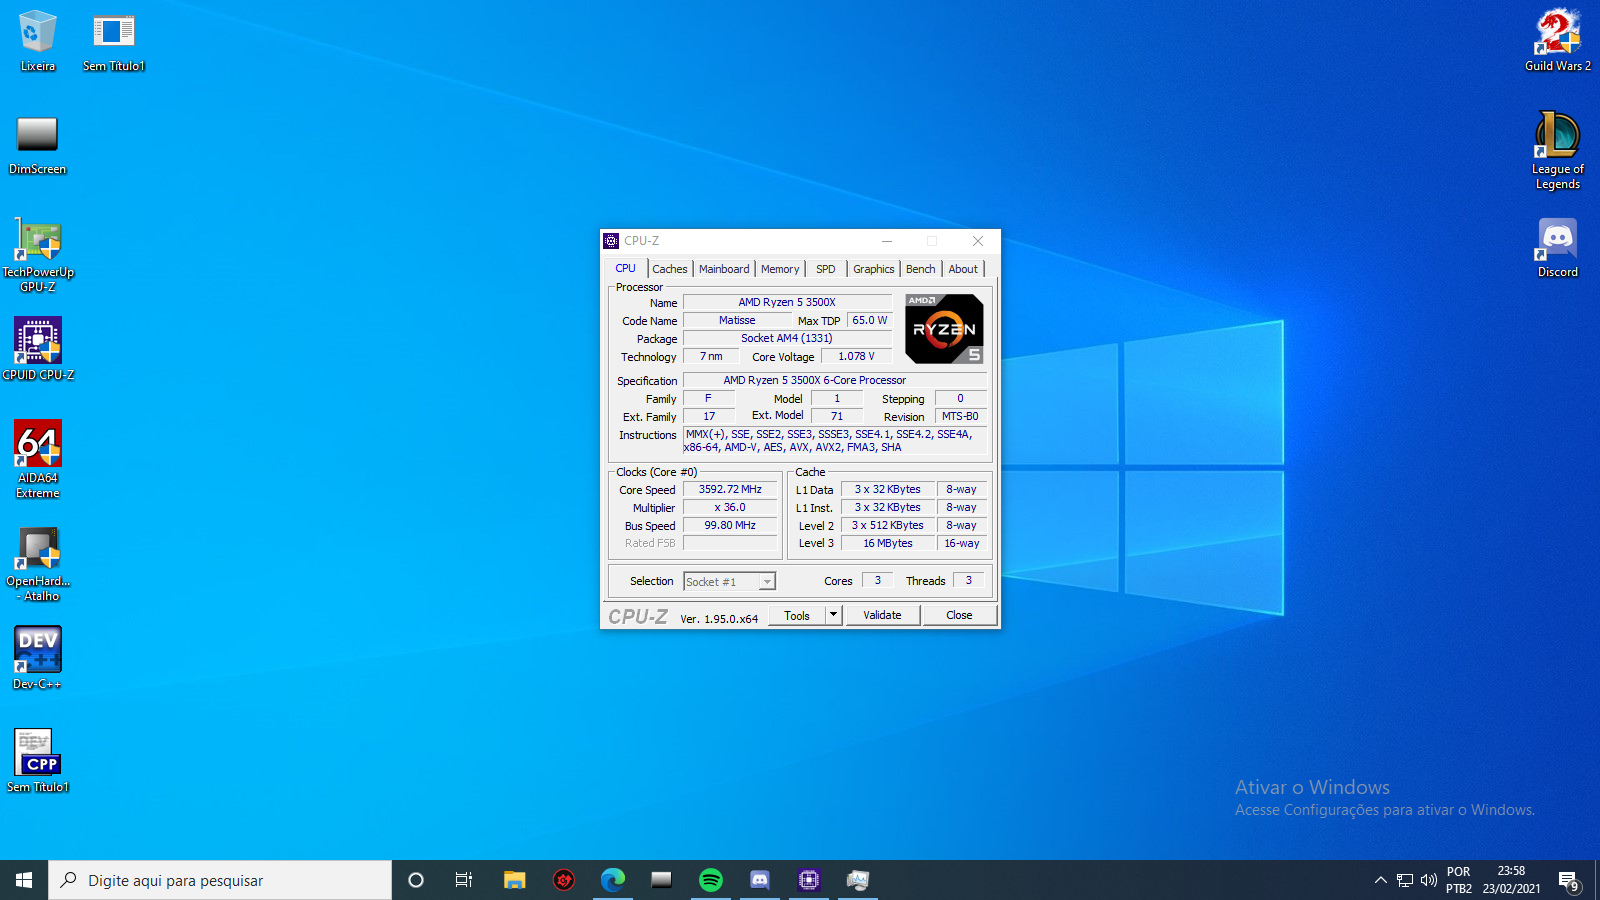Open Task View on the taskbar
The image size is (1600, 900).
464,880
